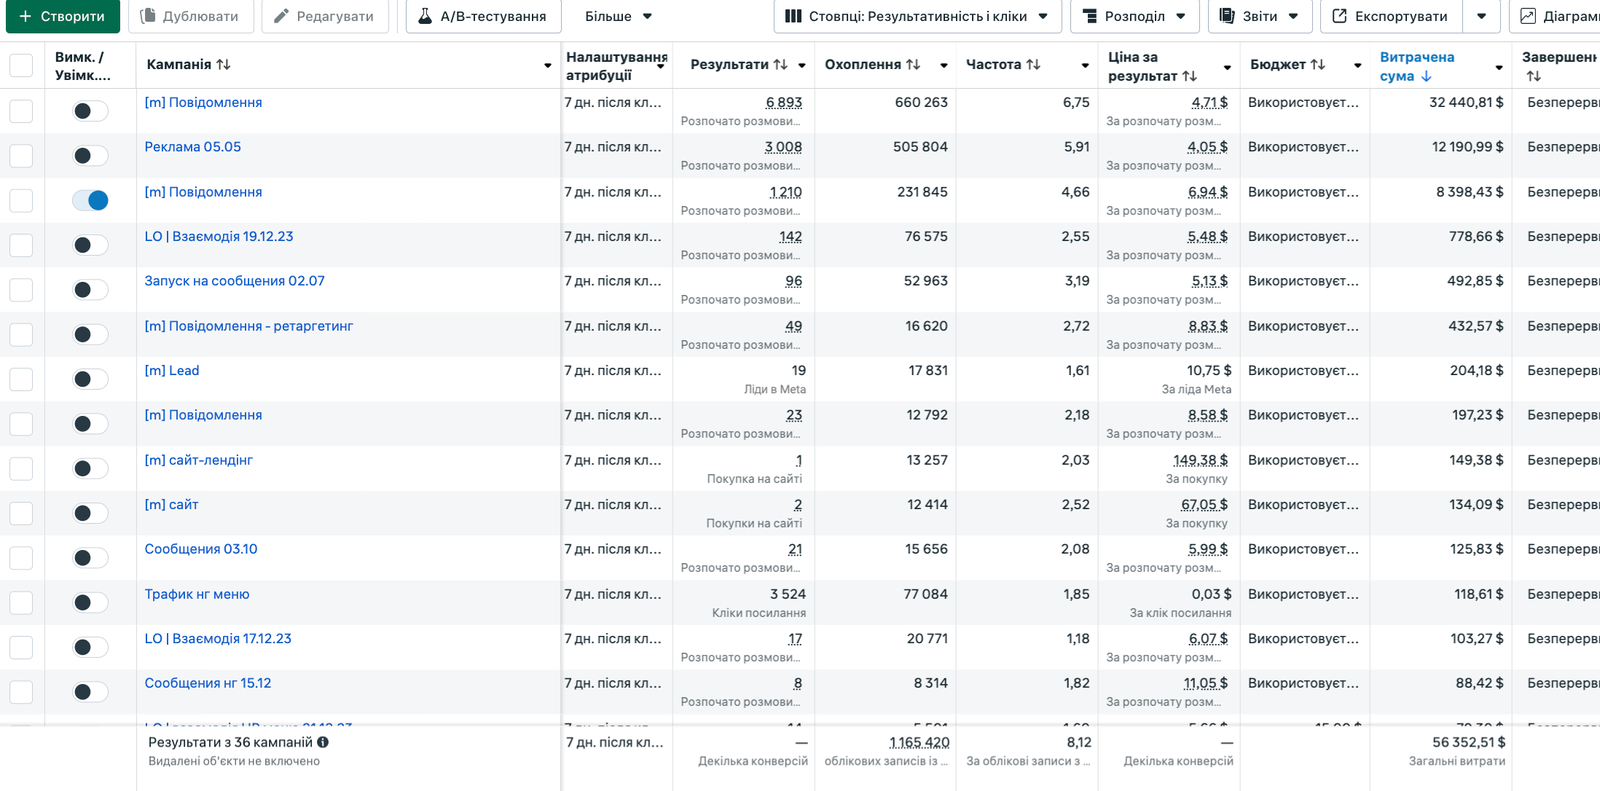Click the Розподіл breakdown icon
This screenshot has width=1600, height=791.
click(1089, 16)
